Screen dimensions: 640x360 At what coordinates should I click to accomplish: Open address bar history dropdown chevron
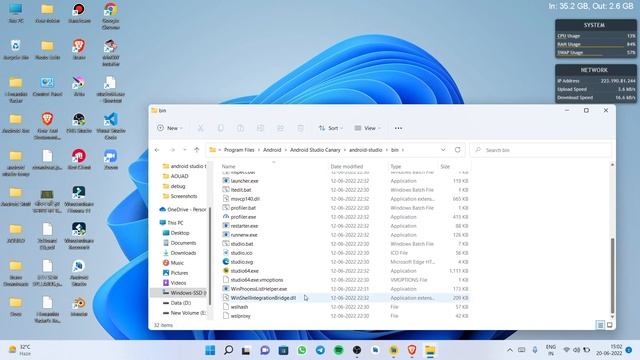(x=443, y=150)
